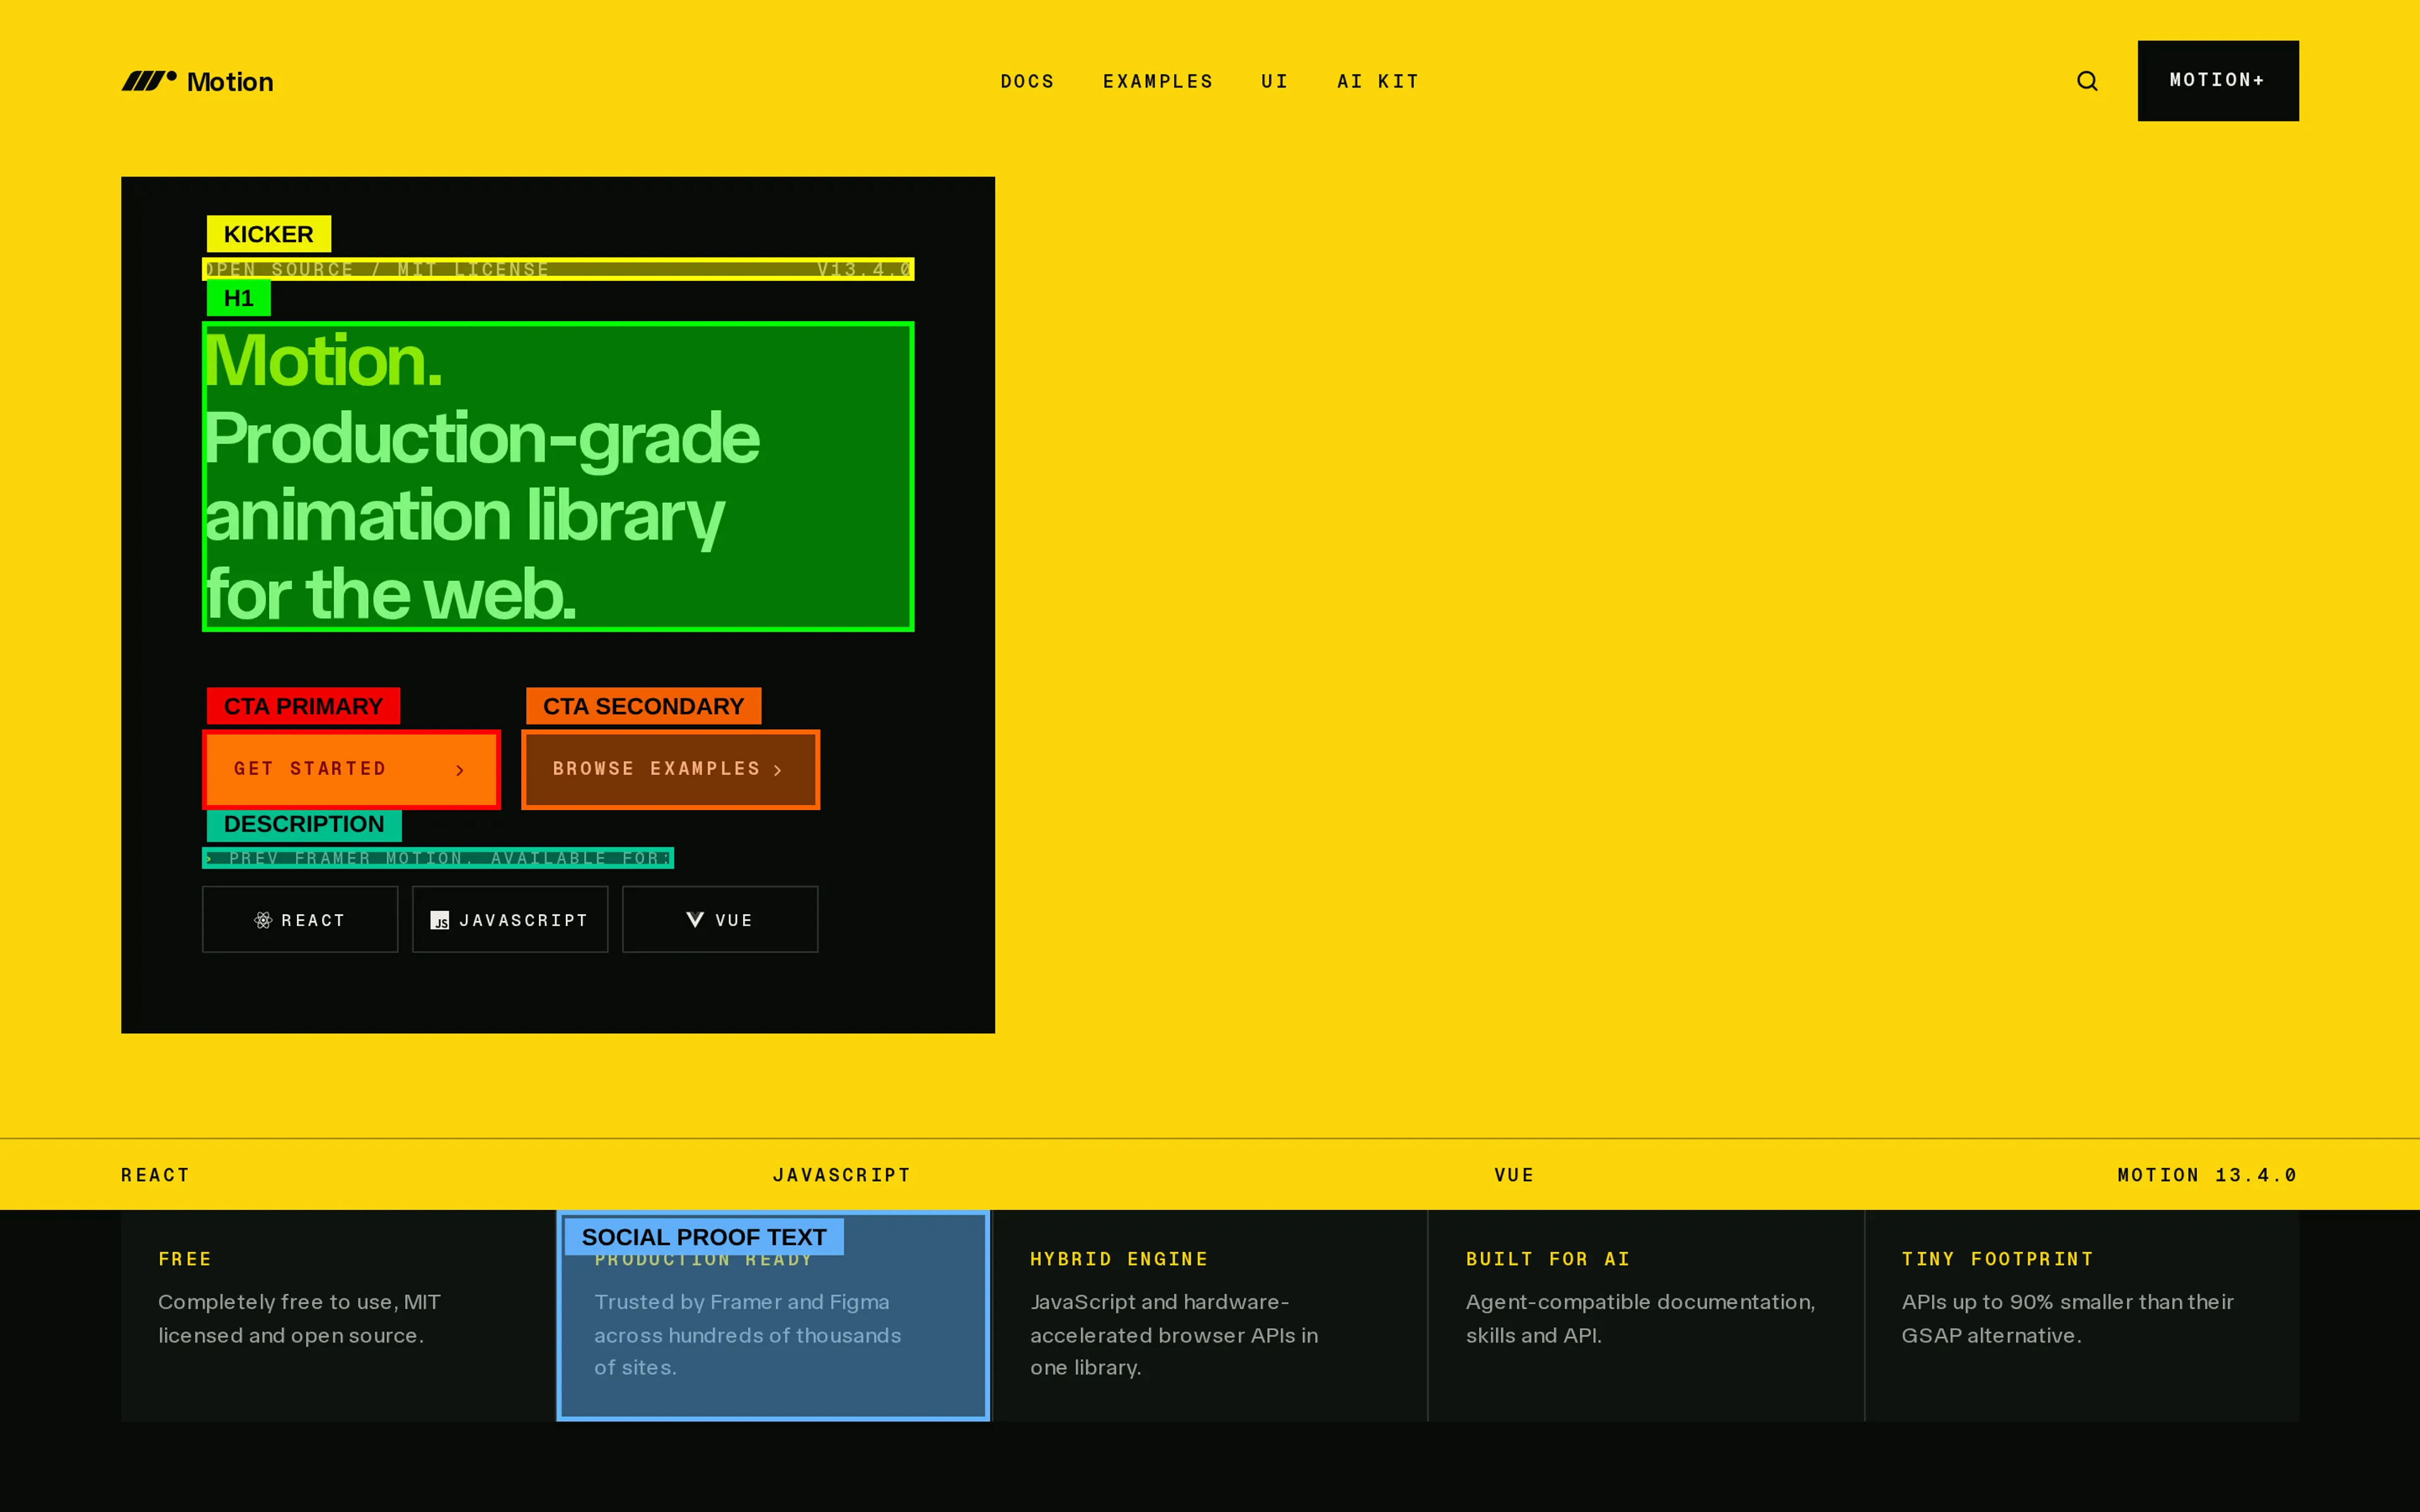Click the Motion 13.4.0 version label
The image size is (2420, 1512).
point(2207,1175)
